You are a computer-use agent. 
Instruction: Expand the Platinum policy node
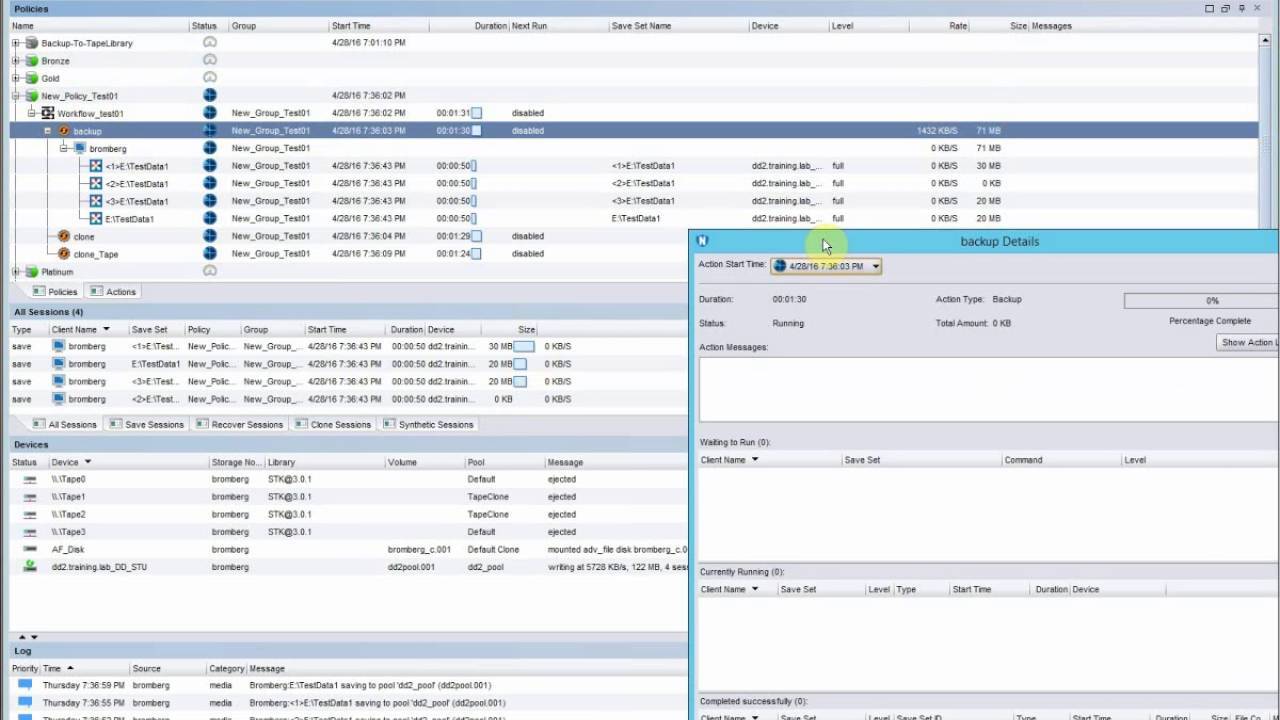pyautogui.click(x=15, y=271)
